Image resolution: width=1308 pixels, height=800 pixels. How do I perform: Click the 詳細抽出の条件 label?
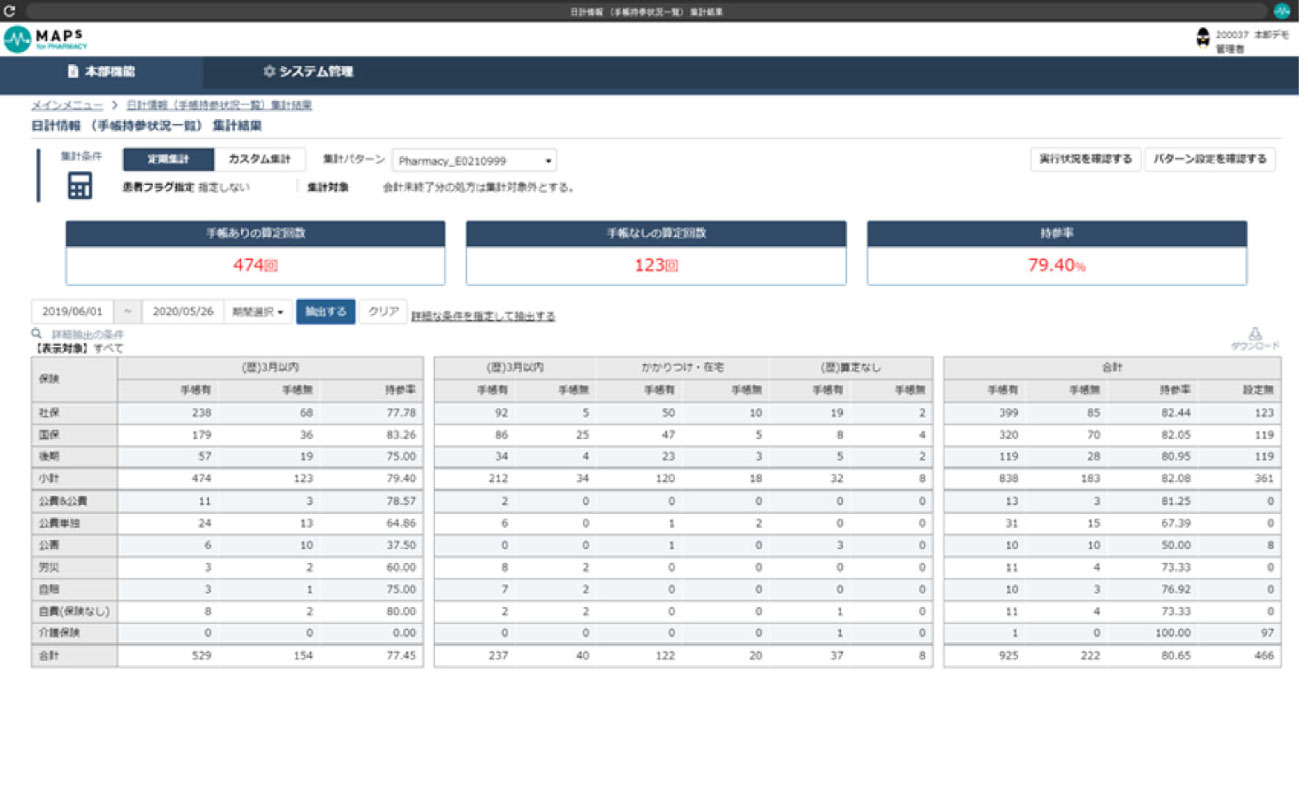click(88, 334)
